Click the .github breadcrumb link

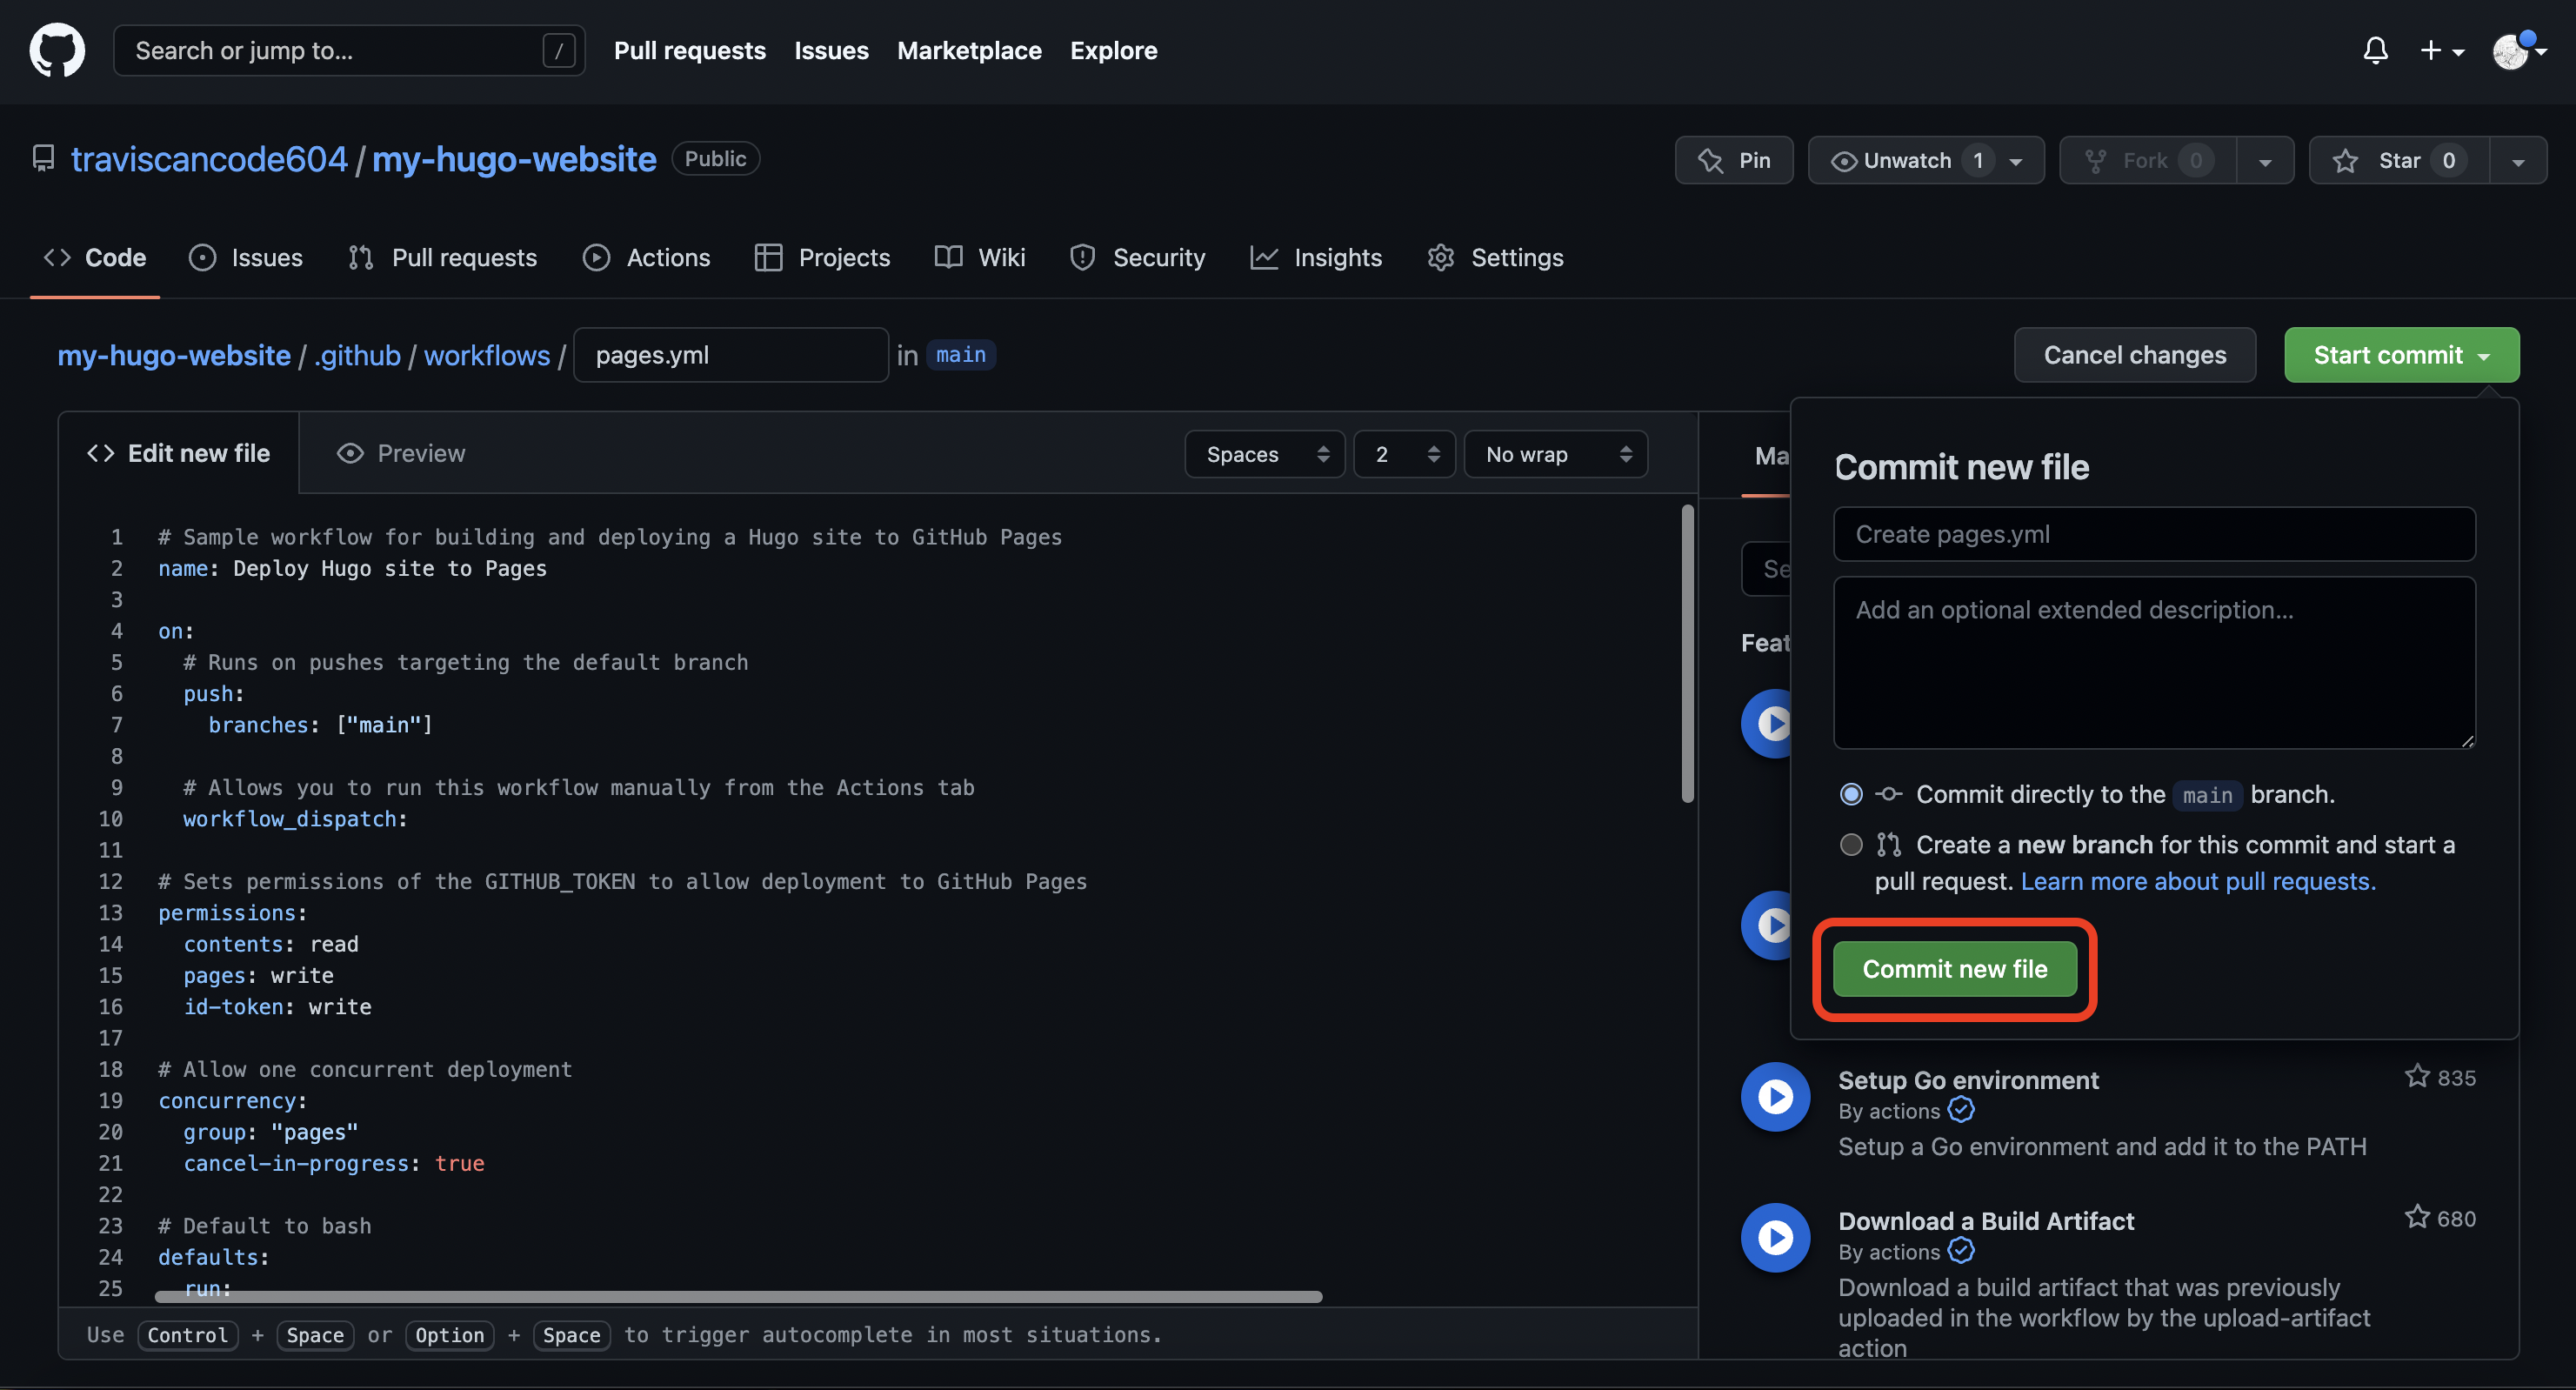pyautogui.click(x=357, y=355)
